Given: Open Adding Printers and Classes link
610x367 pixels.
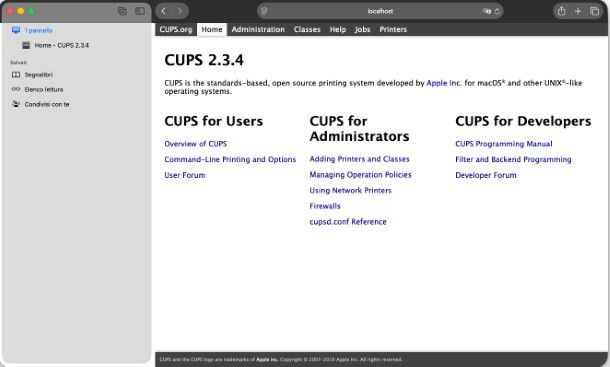Looking at the screenshot, I should point(359,159).
